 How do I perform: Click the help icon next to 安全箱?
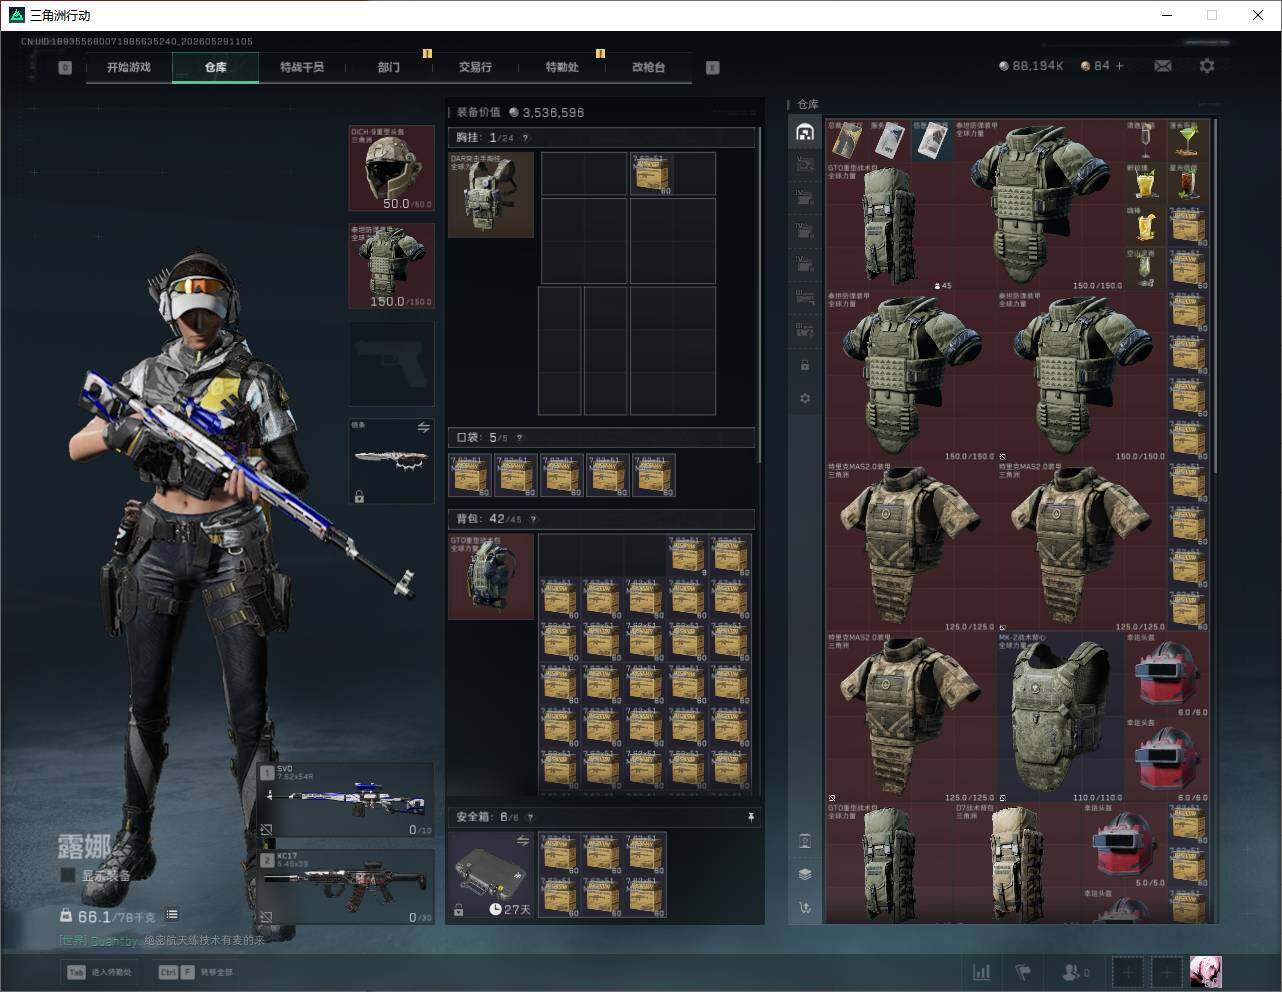530,817
